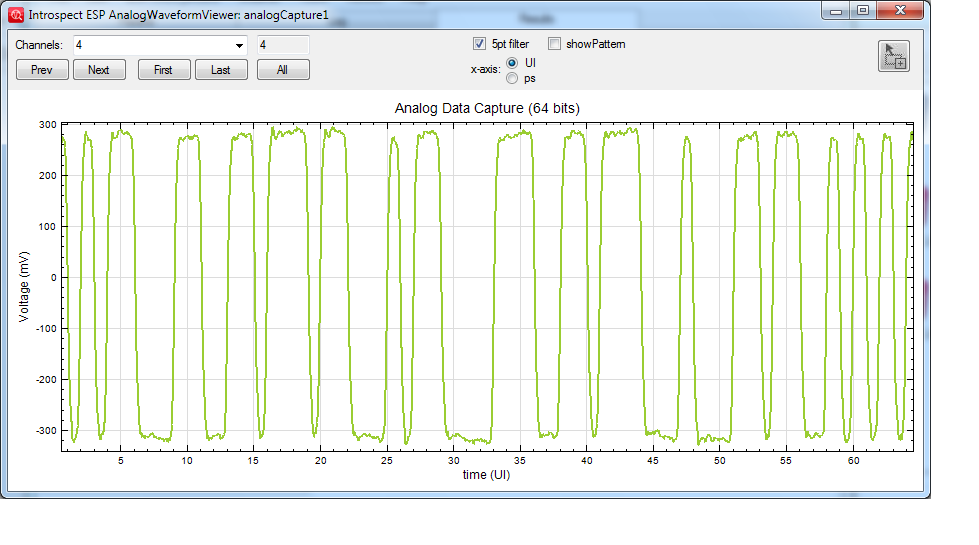Maximize the AnalogWaveformViewer window

click(863, 10)
